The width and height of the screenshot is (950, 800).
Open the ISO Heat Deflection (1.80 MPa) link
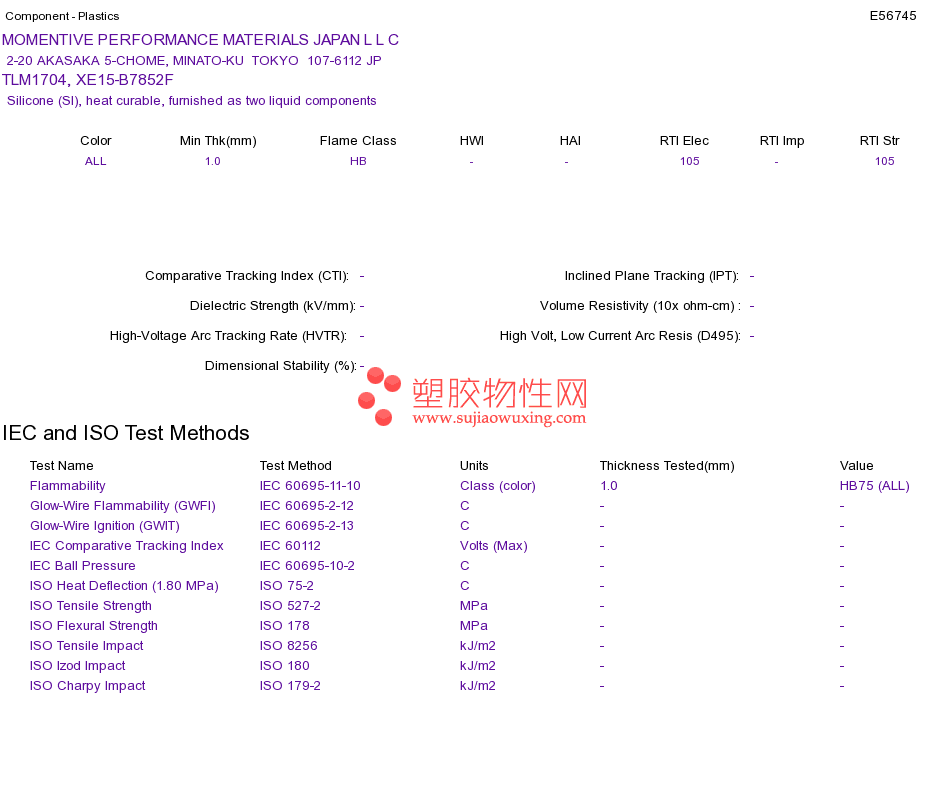pos(124,585)
